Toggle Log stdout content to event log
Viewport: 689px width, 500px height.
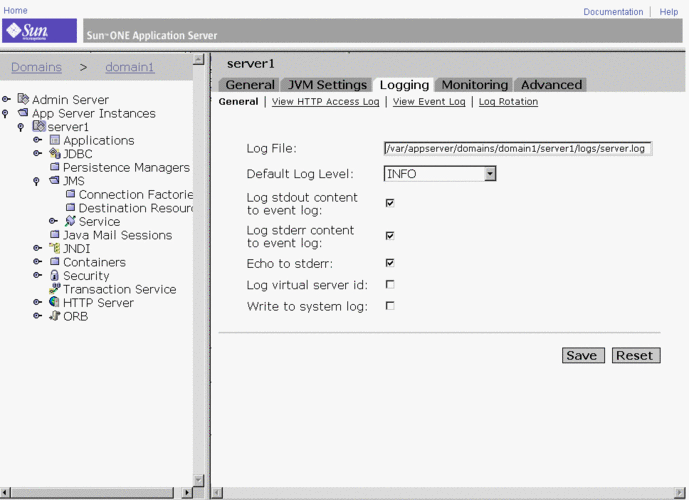[x=390, y=203]
